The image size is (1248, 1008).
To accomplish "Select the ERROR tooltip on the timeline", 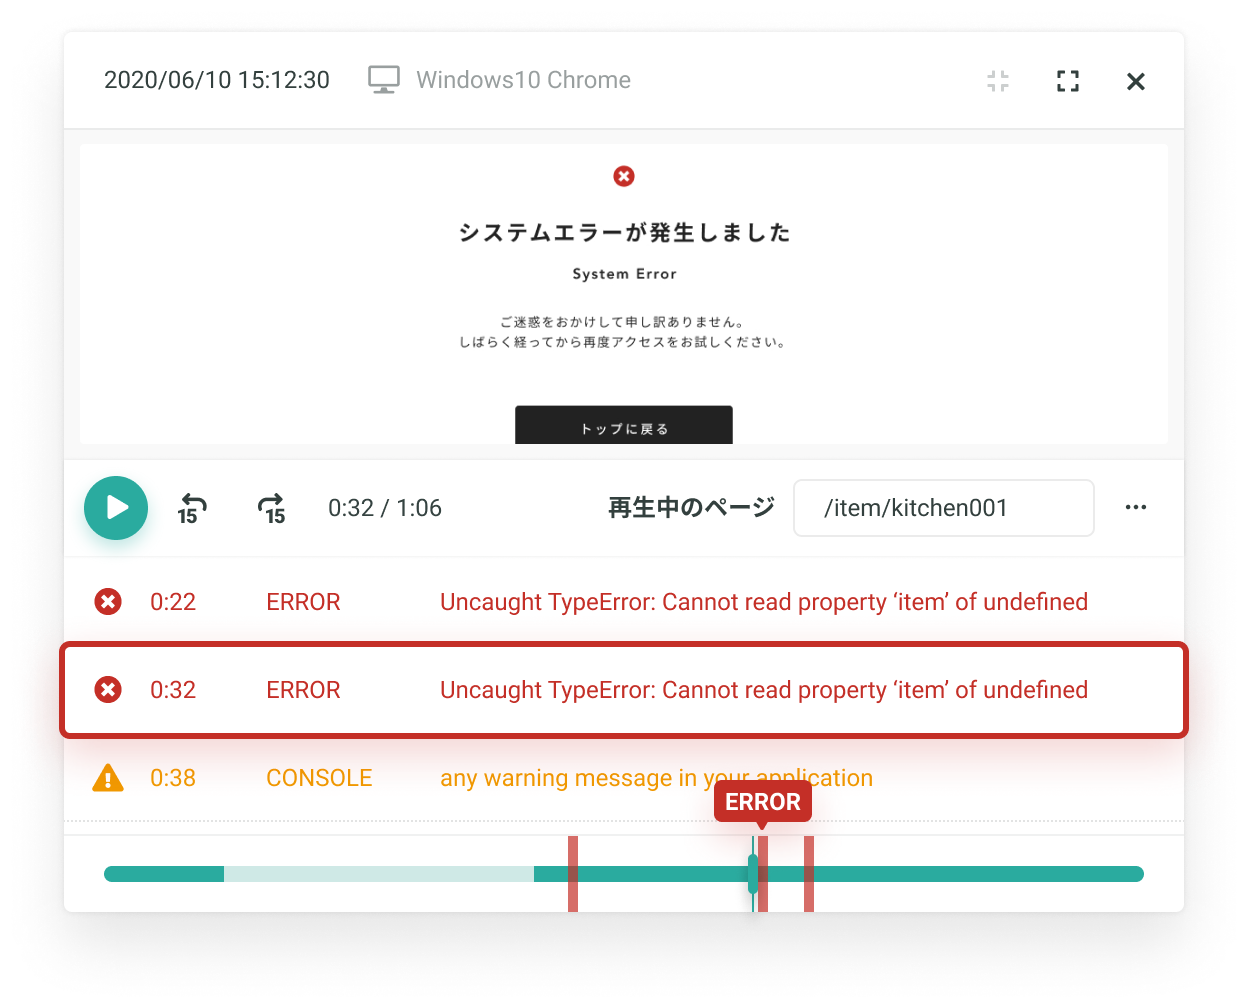I will [762, 801].
